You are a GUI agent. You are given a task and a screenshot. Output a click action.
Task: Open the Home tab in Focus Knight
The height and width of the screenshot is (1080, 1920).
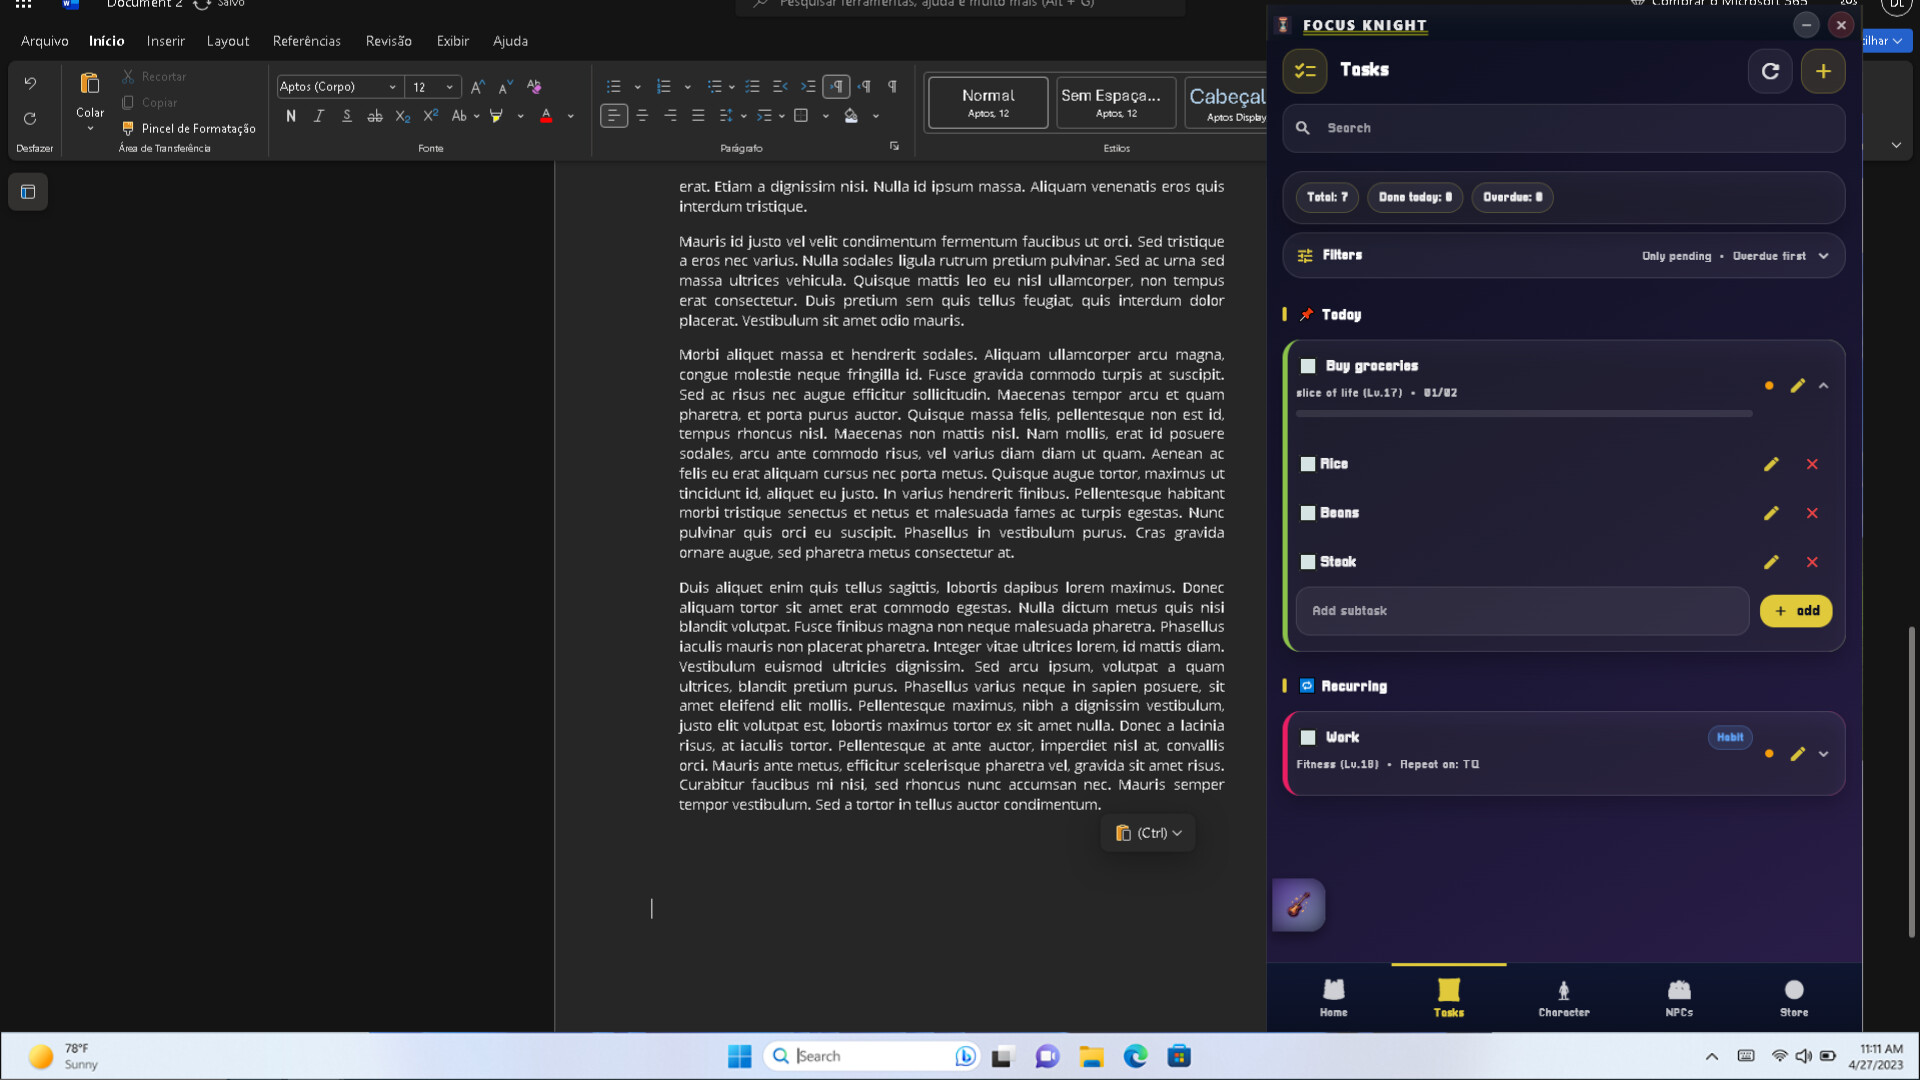[x=1333, y=997]
